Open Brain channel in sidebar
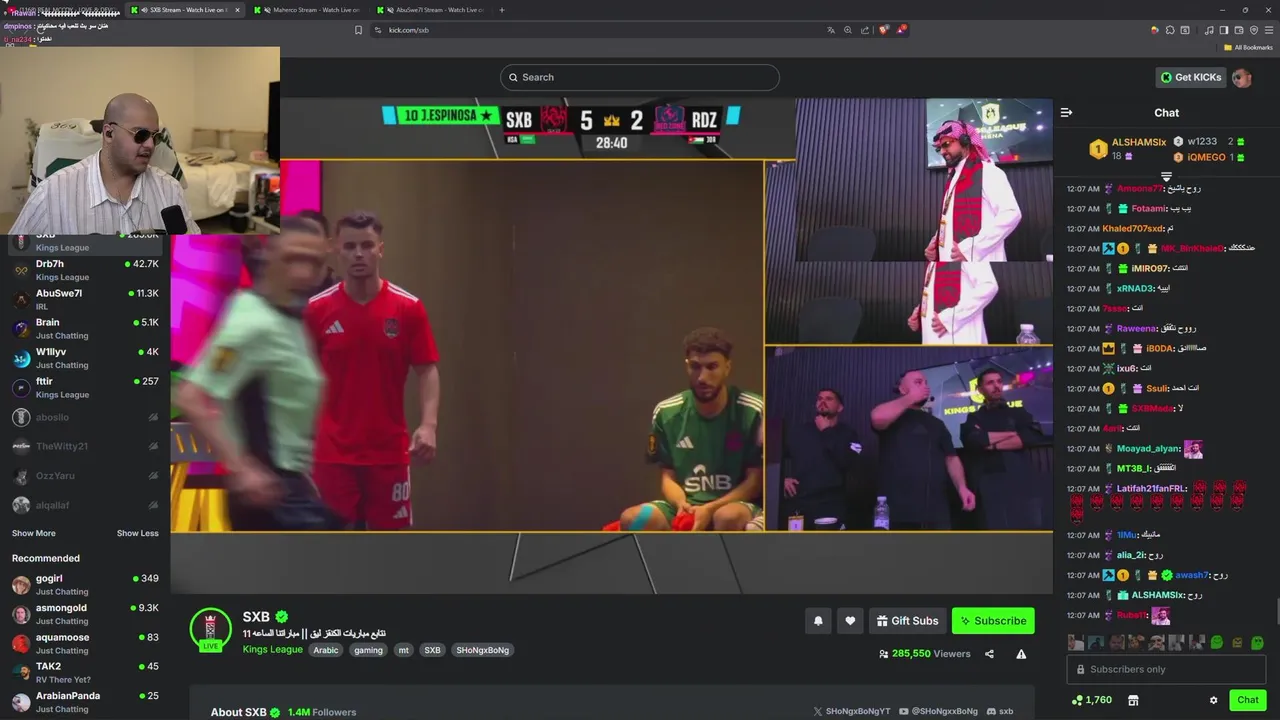1280x720 pixels. tap(85, 328)
